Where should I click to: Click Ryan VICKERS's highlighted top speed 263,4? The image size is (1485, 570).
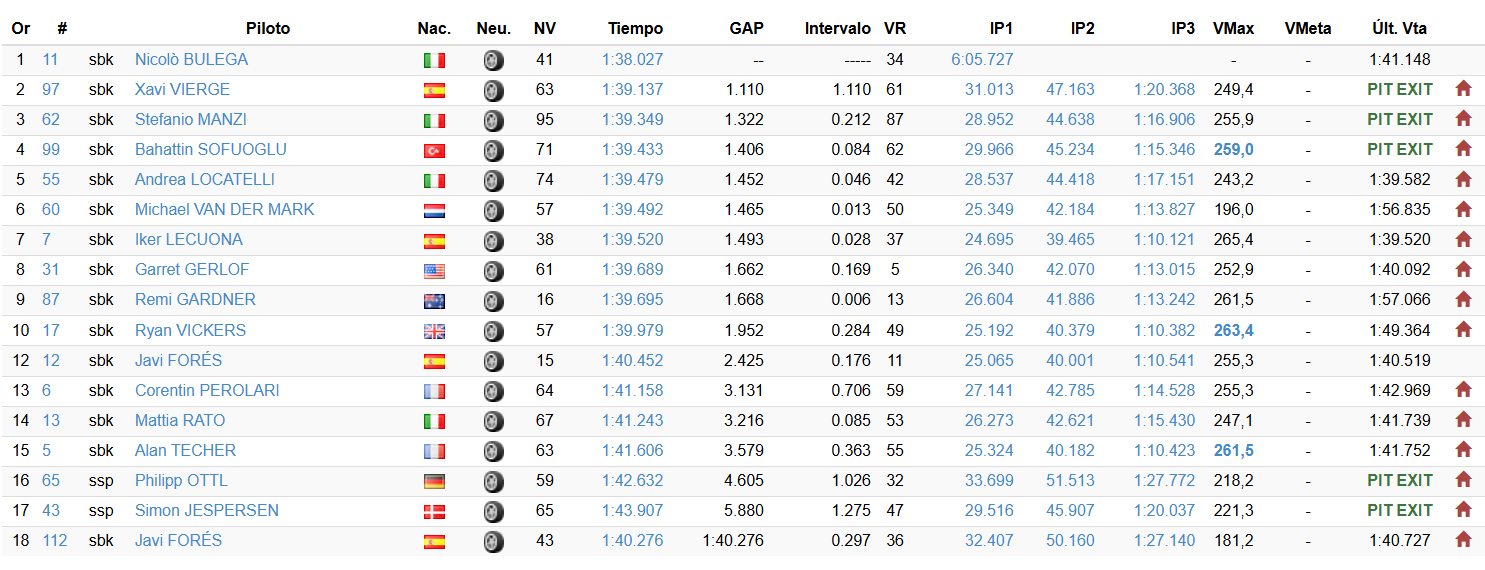[x=1234, y=330]
